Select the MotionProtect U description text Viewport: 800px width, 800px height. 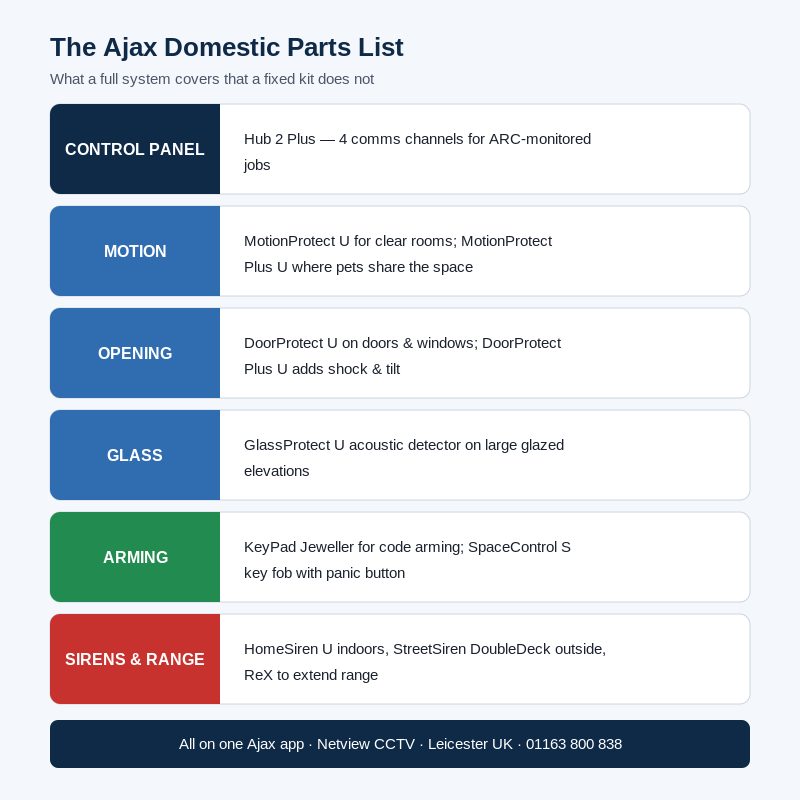(398, 254)
